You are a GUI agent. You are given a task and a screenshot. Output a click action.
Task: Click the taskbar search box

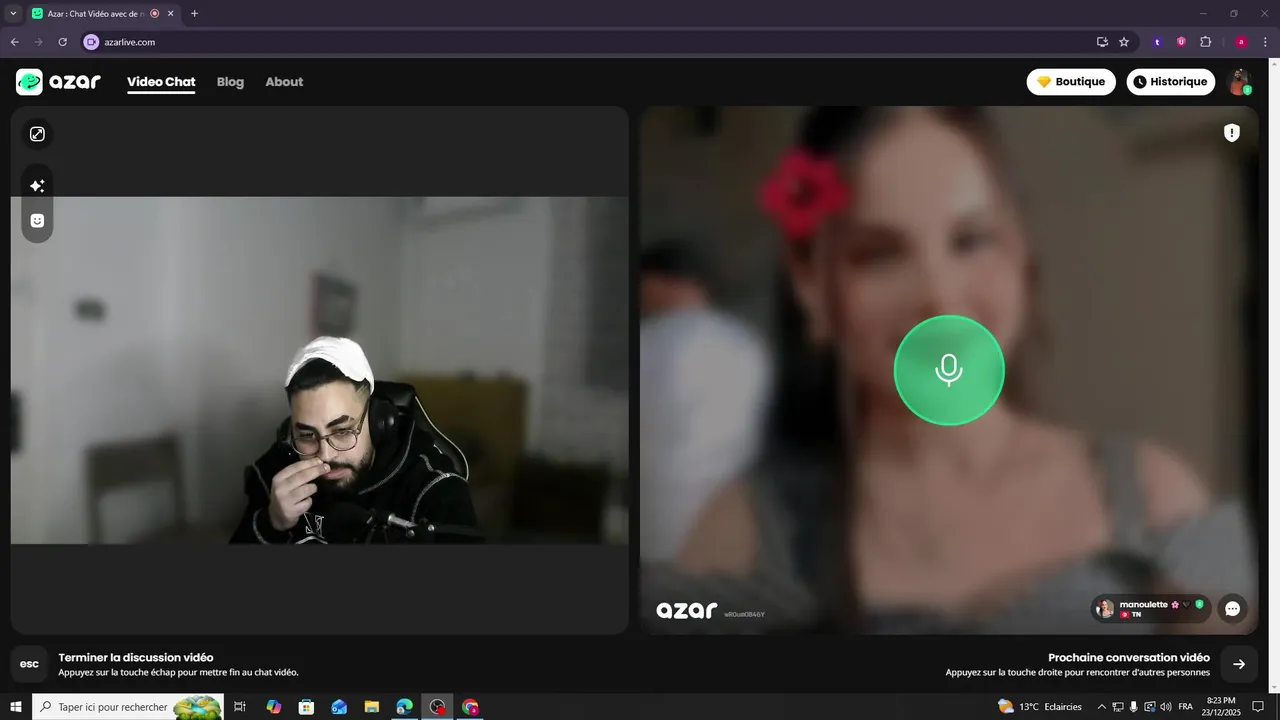pyautogui.click(x=128, y=707)
